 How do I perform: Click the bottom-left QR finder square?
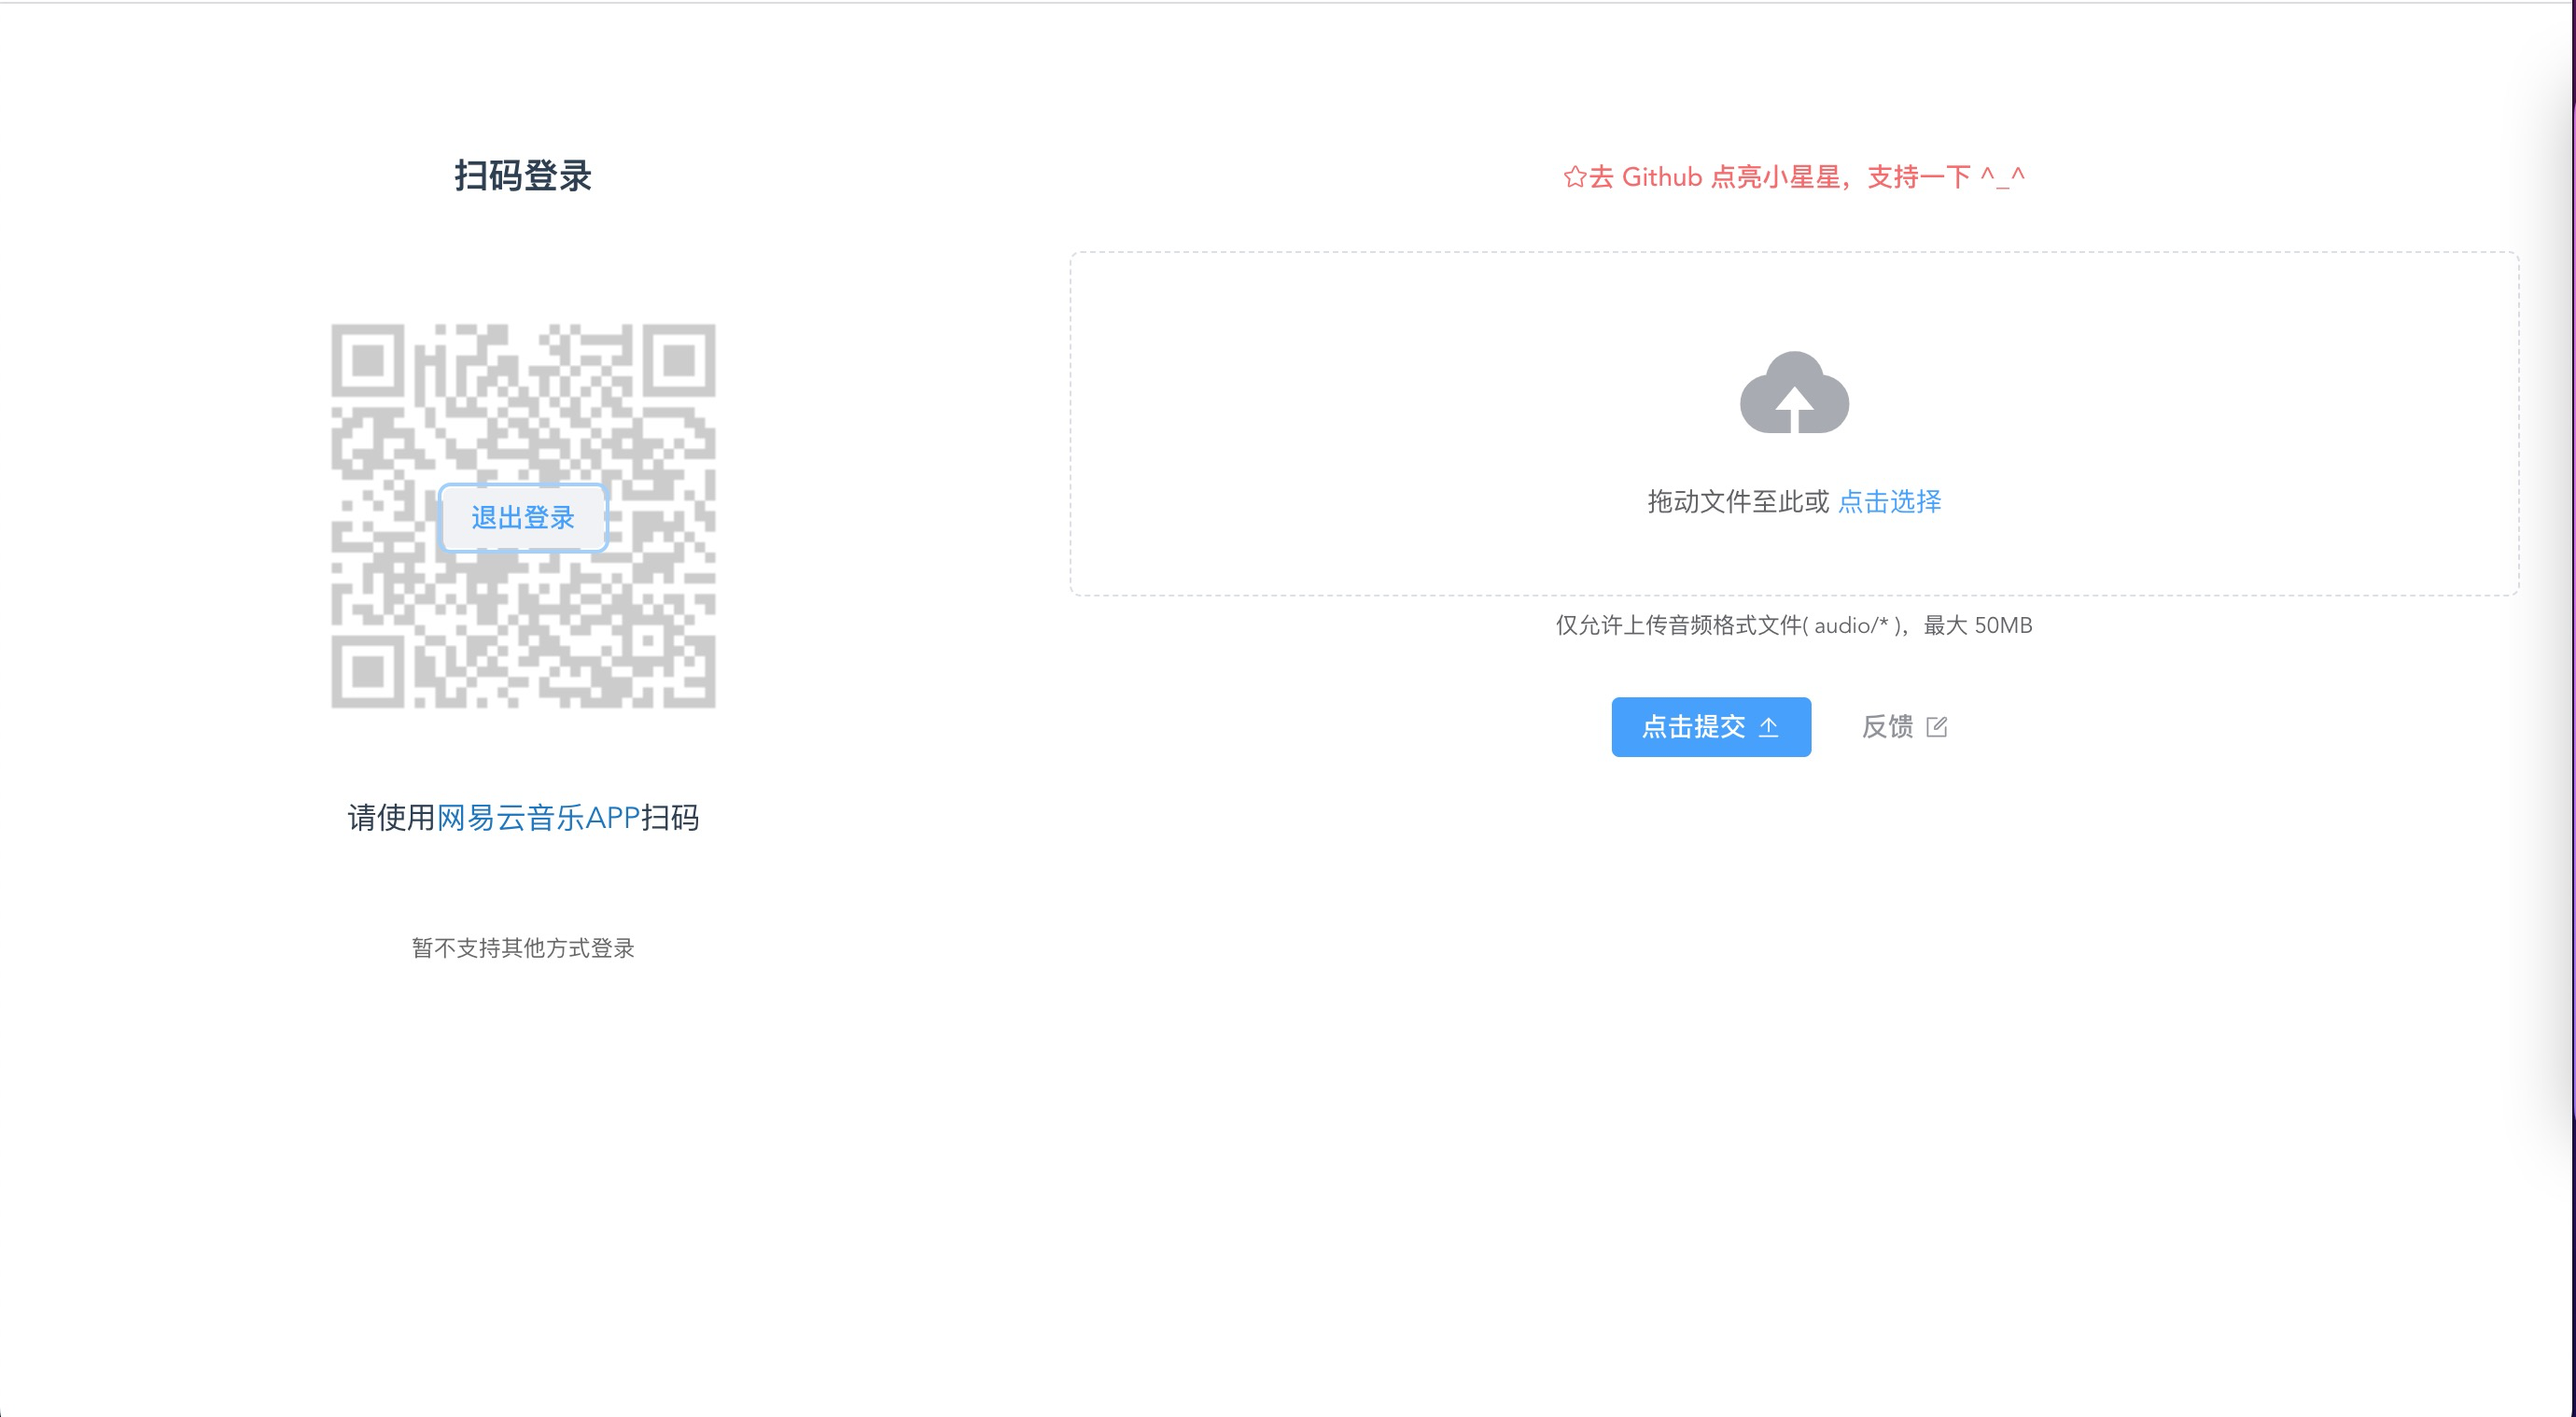point(367,672)
